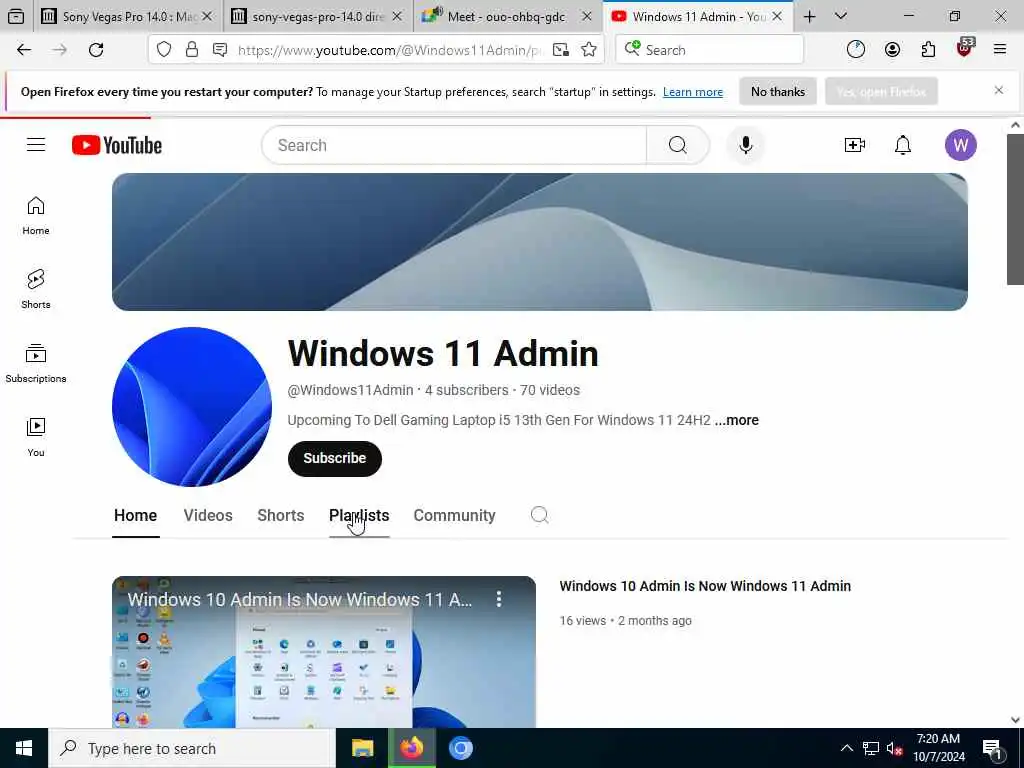Dismiss the Firefox startup notification bar

(x=998, y=90)
